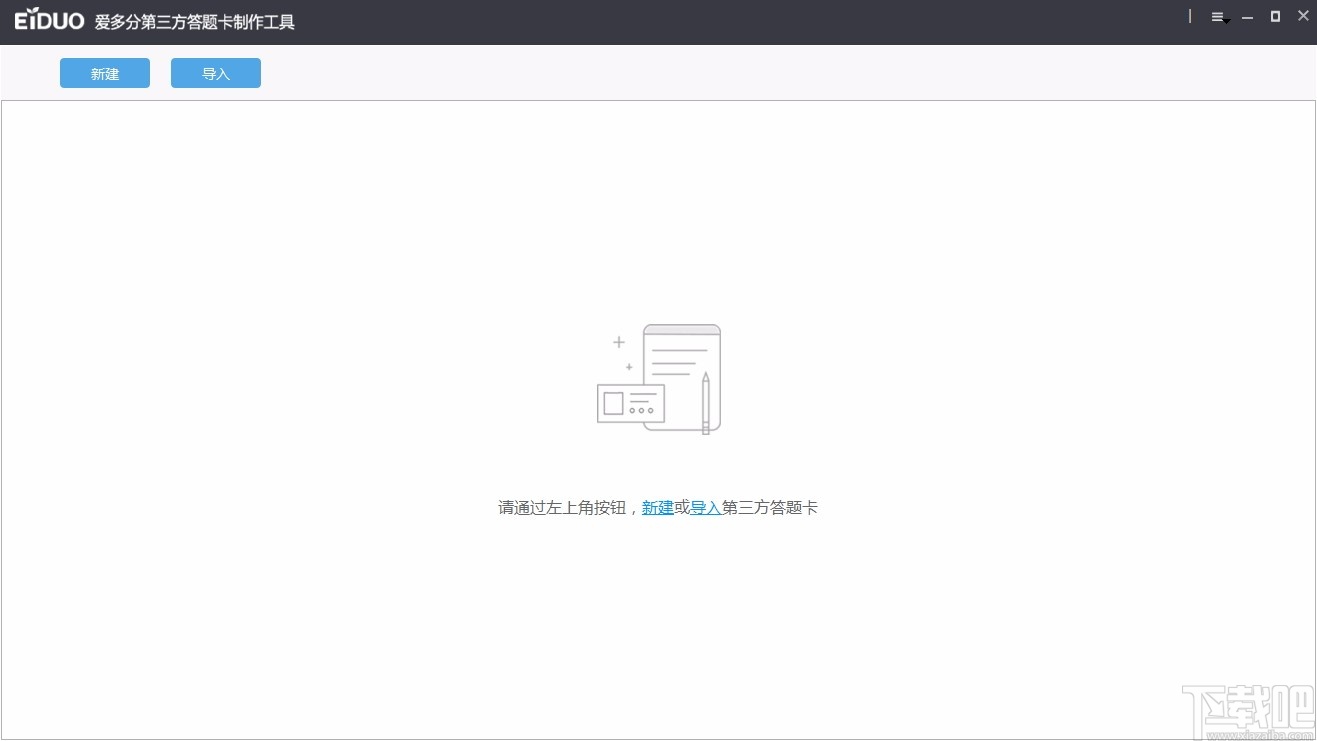This screenshot has height=741, width=1317.
Task: Click the answer card illustration in center
Action: 659,379
